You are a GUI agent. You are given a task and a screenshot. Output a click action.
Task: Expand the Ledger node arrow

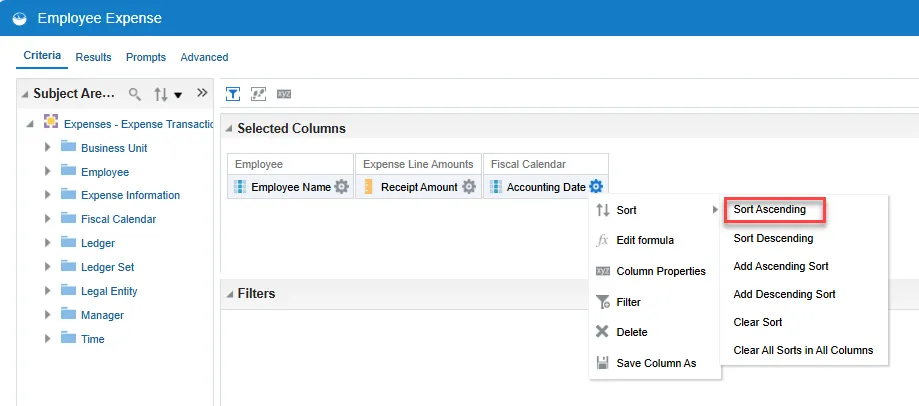coord(47,243)
